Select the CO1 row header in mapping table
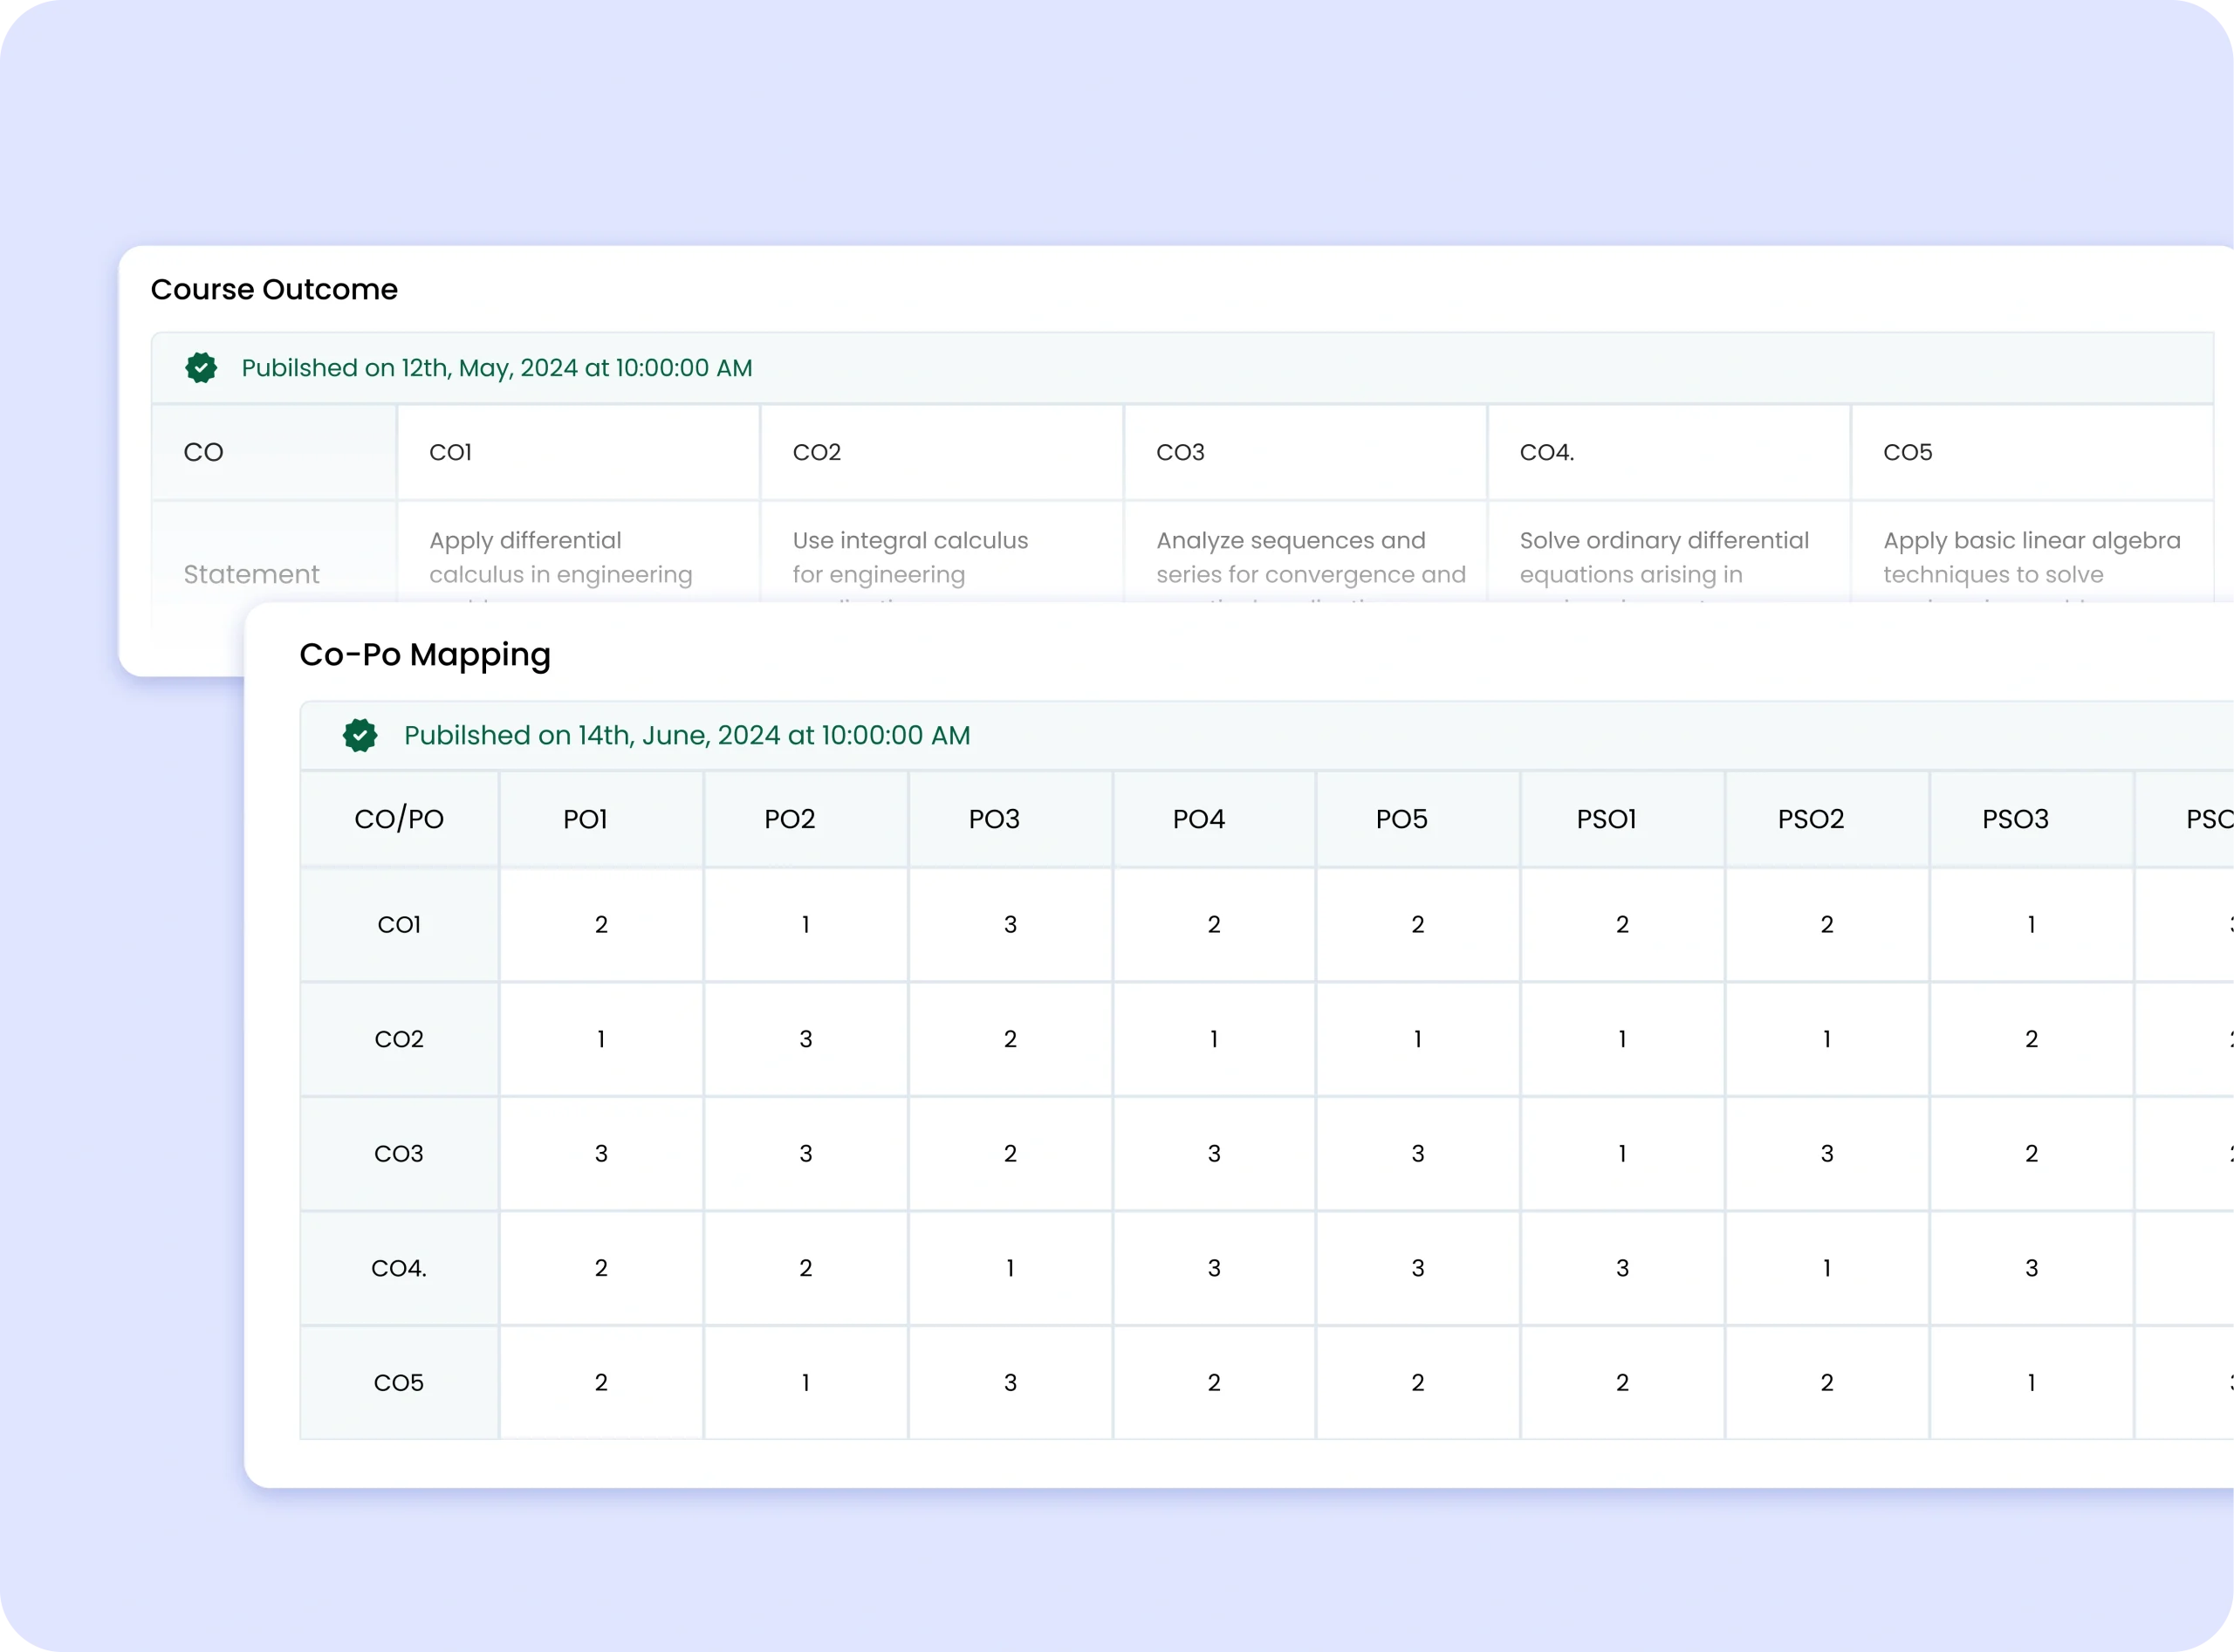The image size is (2234, 1652). (399, 924)
